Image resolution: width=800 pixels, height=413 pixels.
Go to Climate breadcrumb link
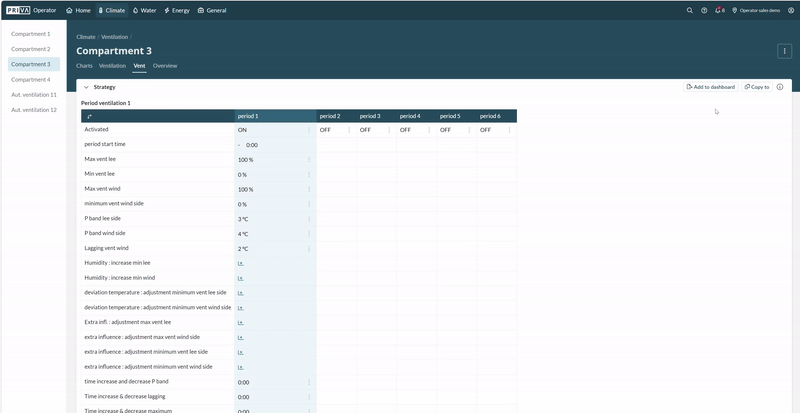[x=86, y=37]
